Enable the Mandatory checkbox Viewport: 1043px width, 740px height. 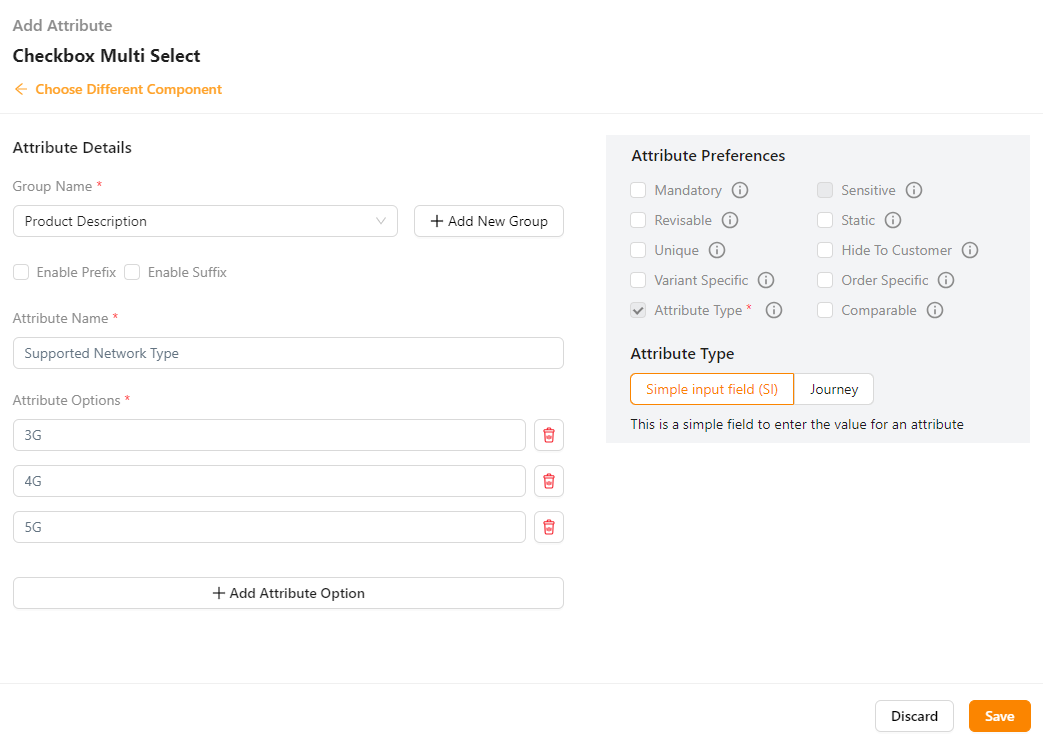tap(638, 190)
